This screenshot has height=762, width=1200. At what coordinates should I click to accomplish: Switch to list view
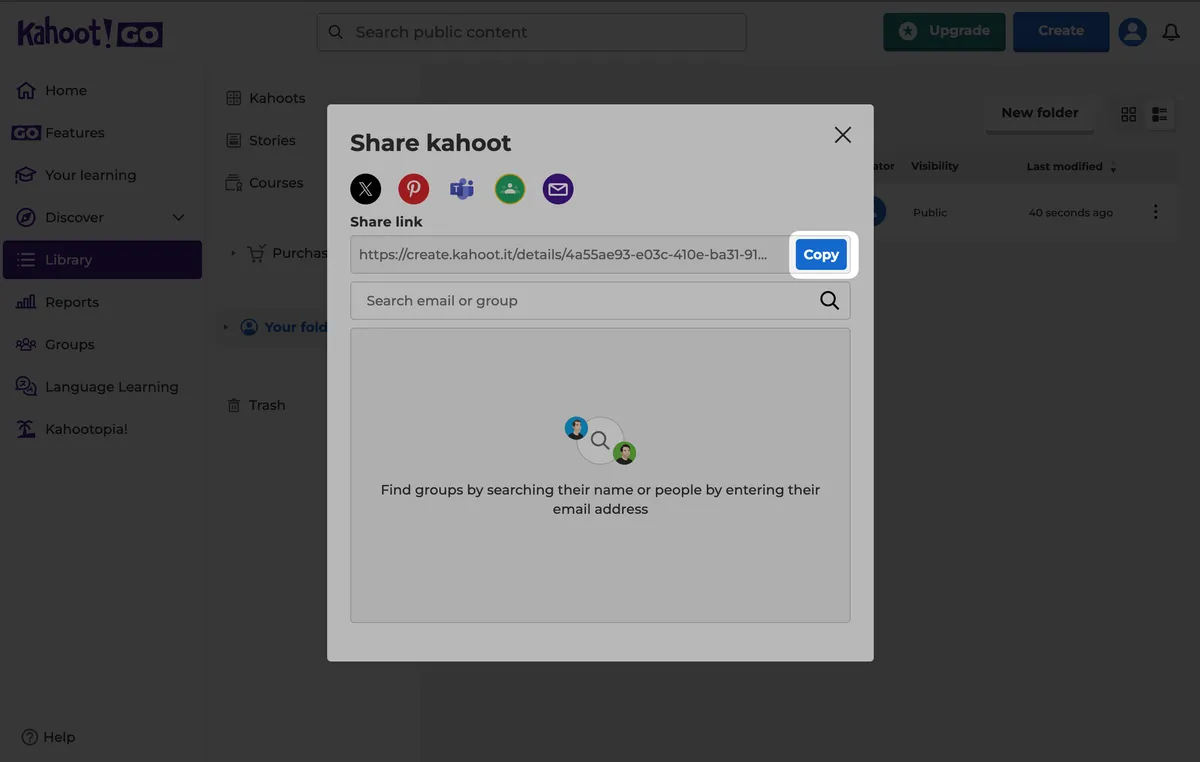click(x=1160, y=114)
